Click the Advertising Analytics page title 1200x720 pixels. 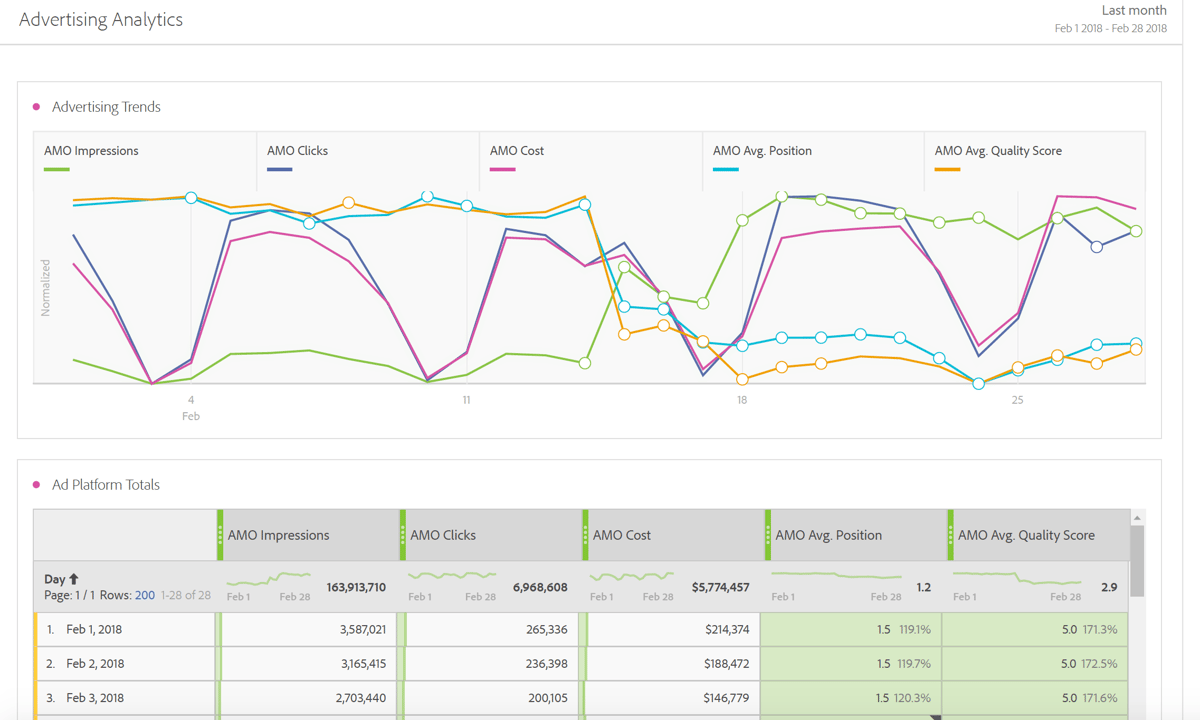click(101, 19)
